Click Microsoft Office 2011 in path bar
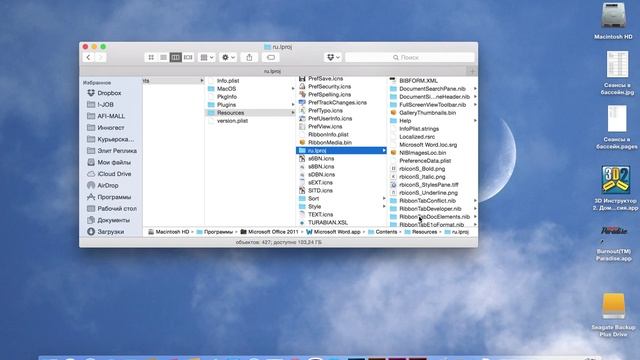Image resolution: width=640 pixels, height=360 pixels. coord(269,232)
